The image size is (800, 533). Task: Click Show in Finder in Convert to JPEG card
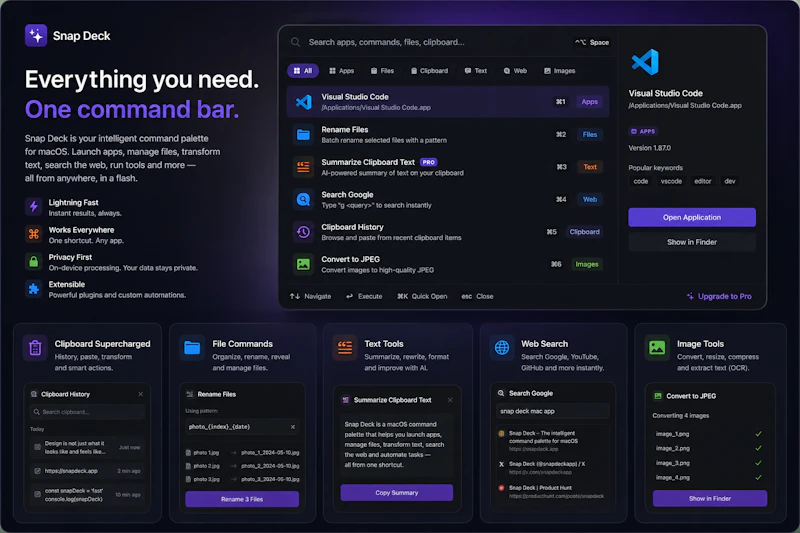click(x=710, y=498)
